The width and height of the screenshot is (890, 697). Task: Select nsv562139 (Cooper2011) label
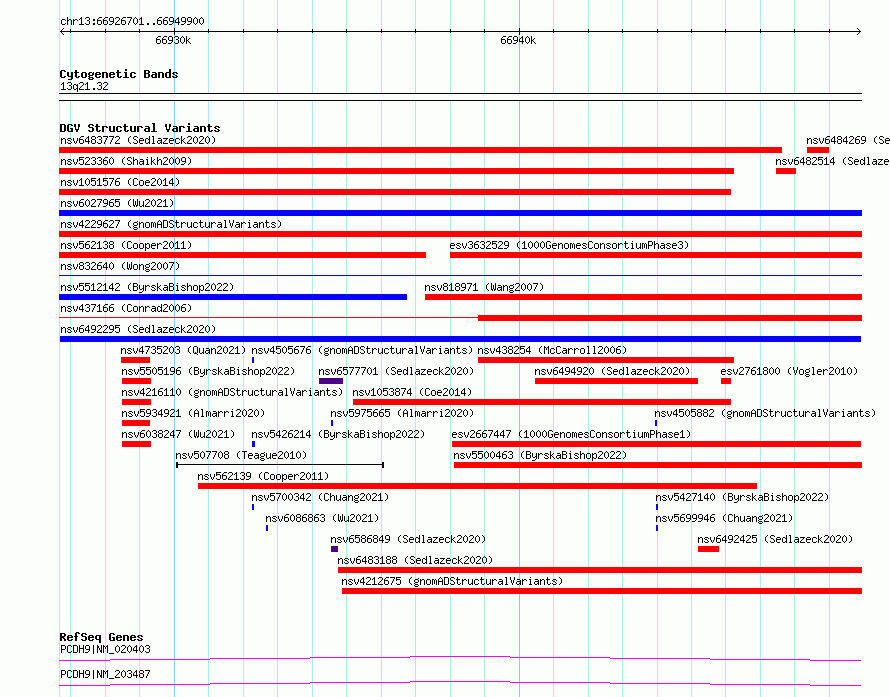[263, 476]
